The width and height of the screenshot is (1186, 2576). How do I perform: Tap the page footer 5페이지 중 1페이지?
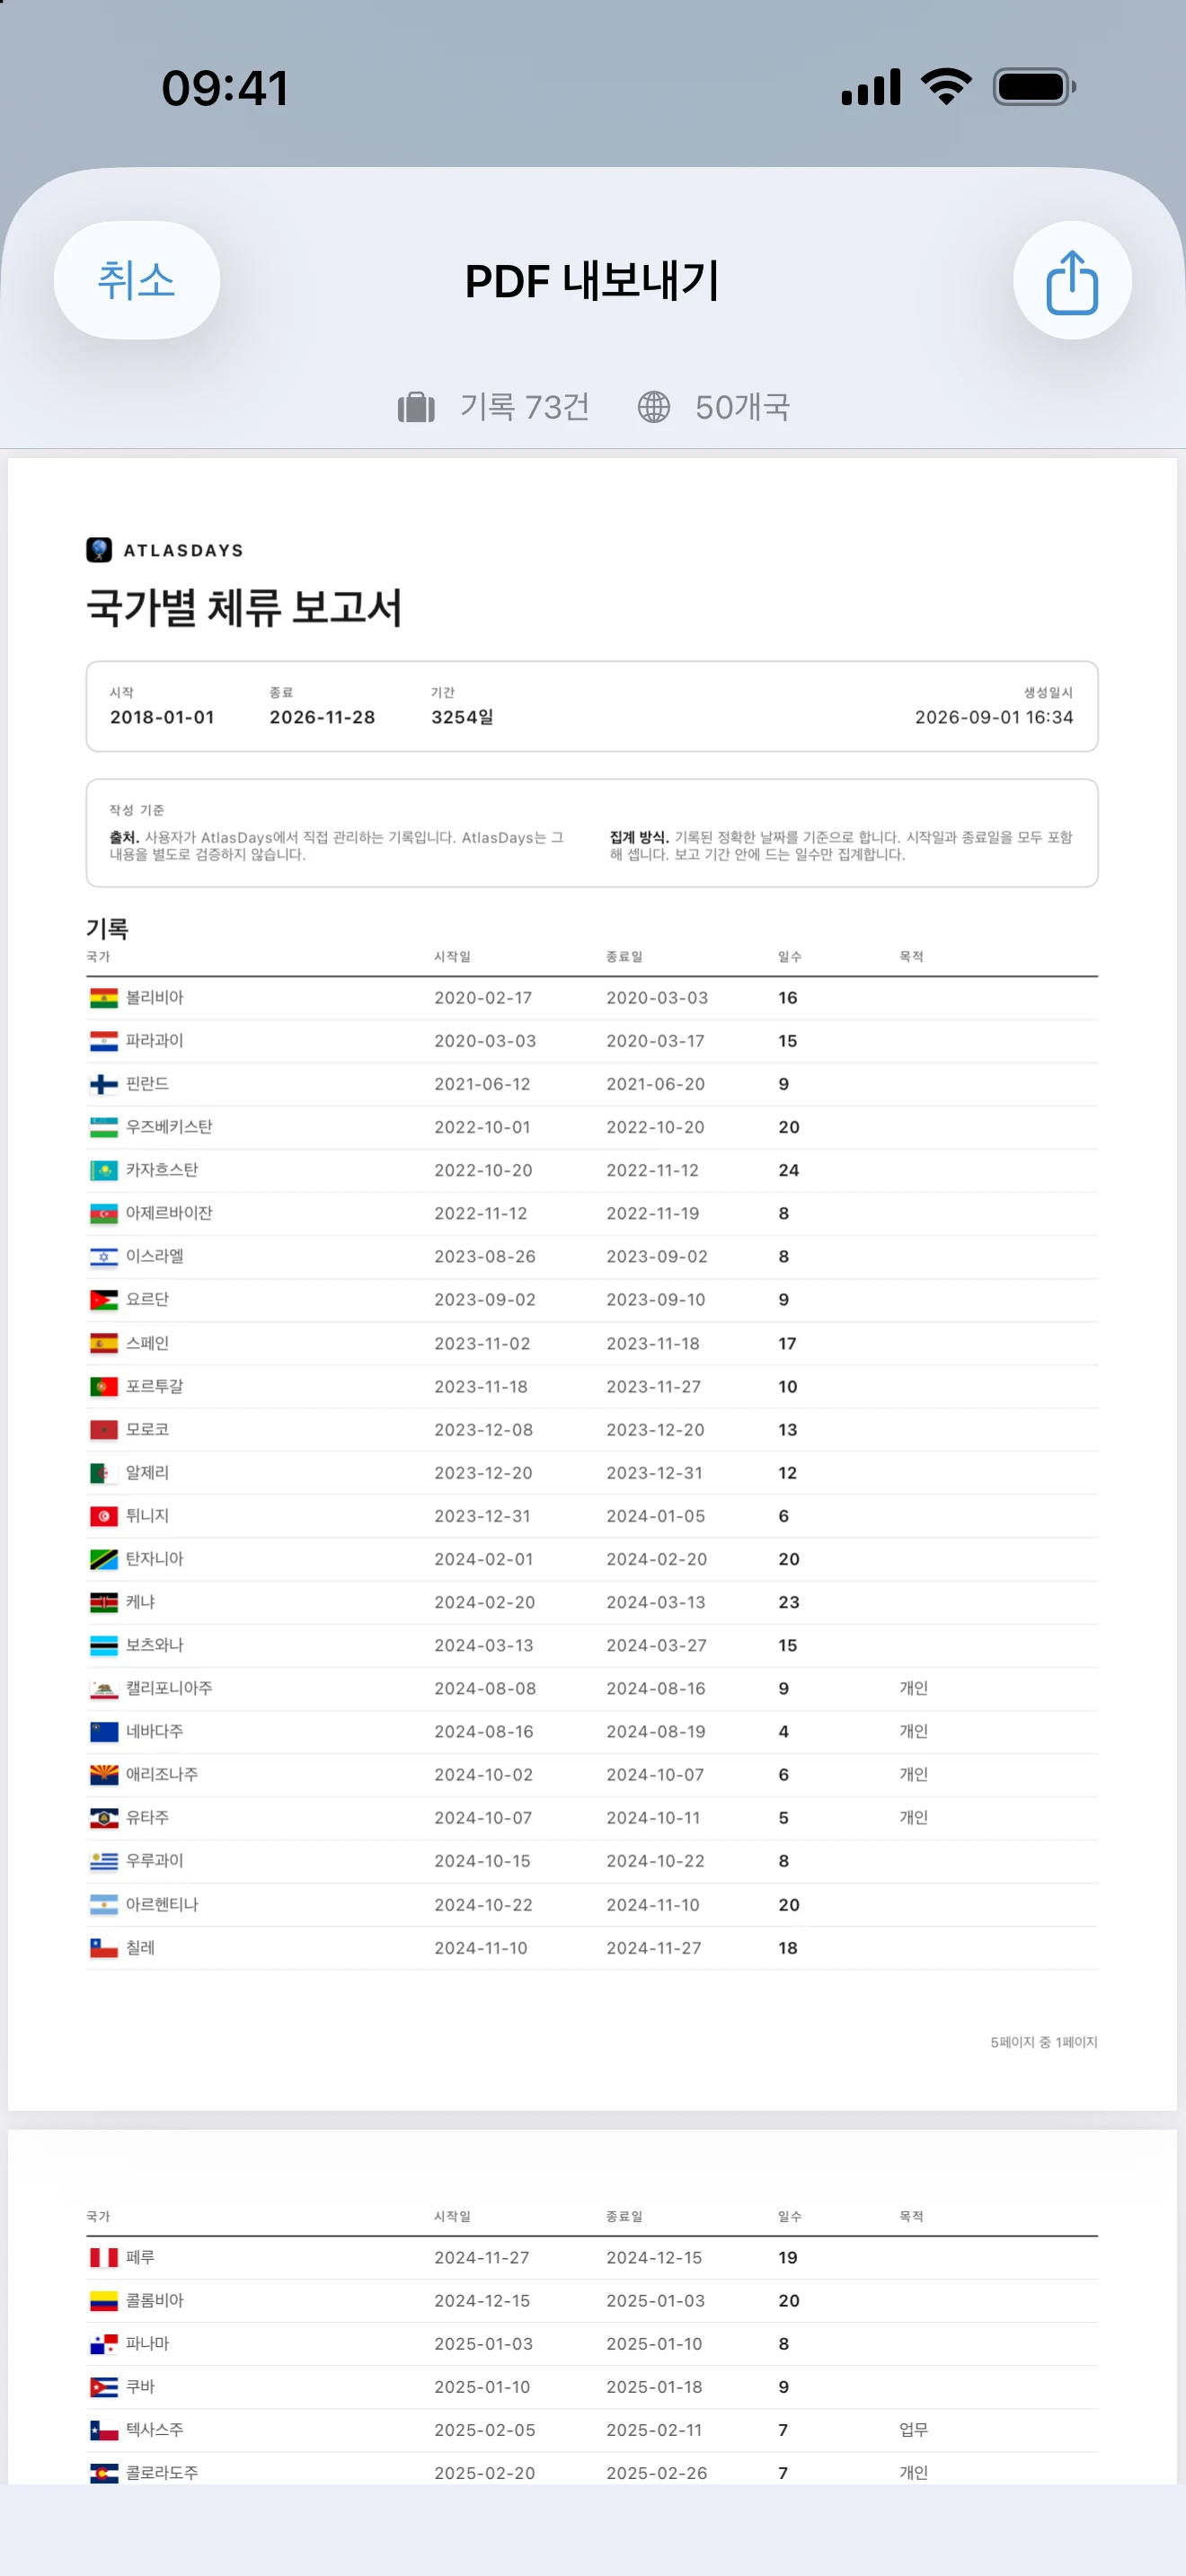1044,2042
